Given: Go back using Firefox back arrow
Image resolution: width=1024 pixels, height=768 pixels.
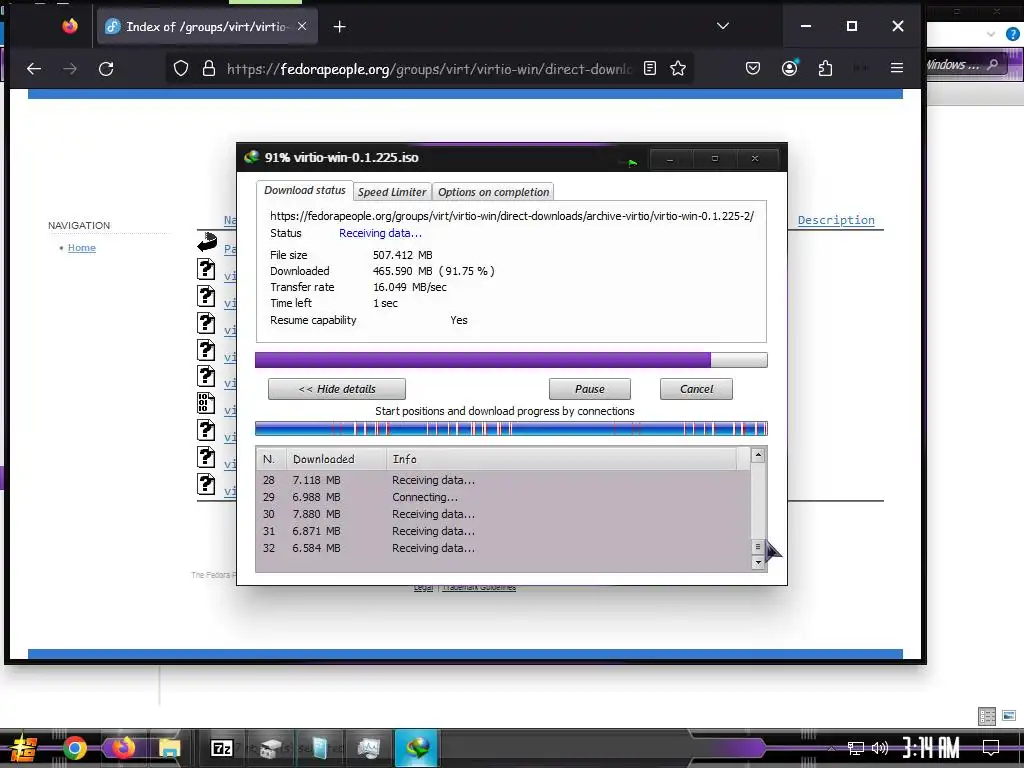Looking at the screenshot, I should coord(34,69).
